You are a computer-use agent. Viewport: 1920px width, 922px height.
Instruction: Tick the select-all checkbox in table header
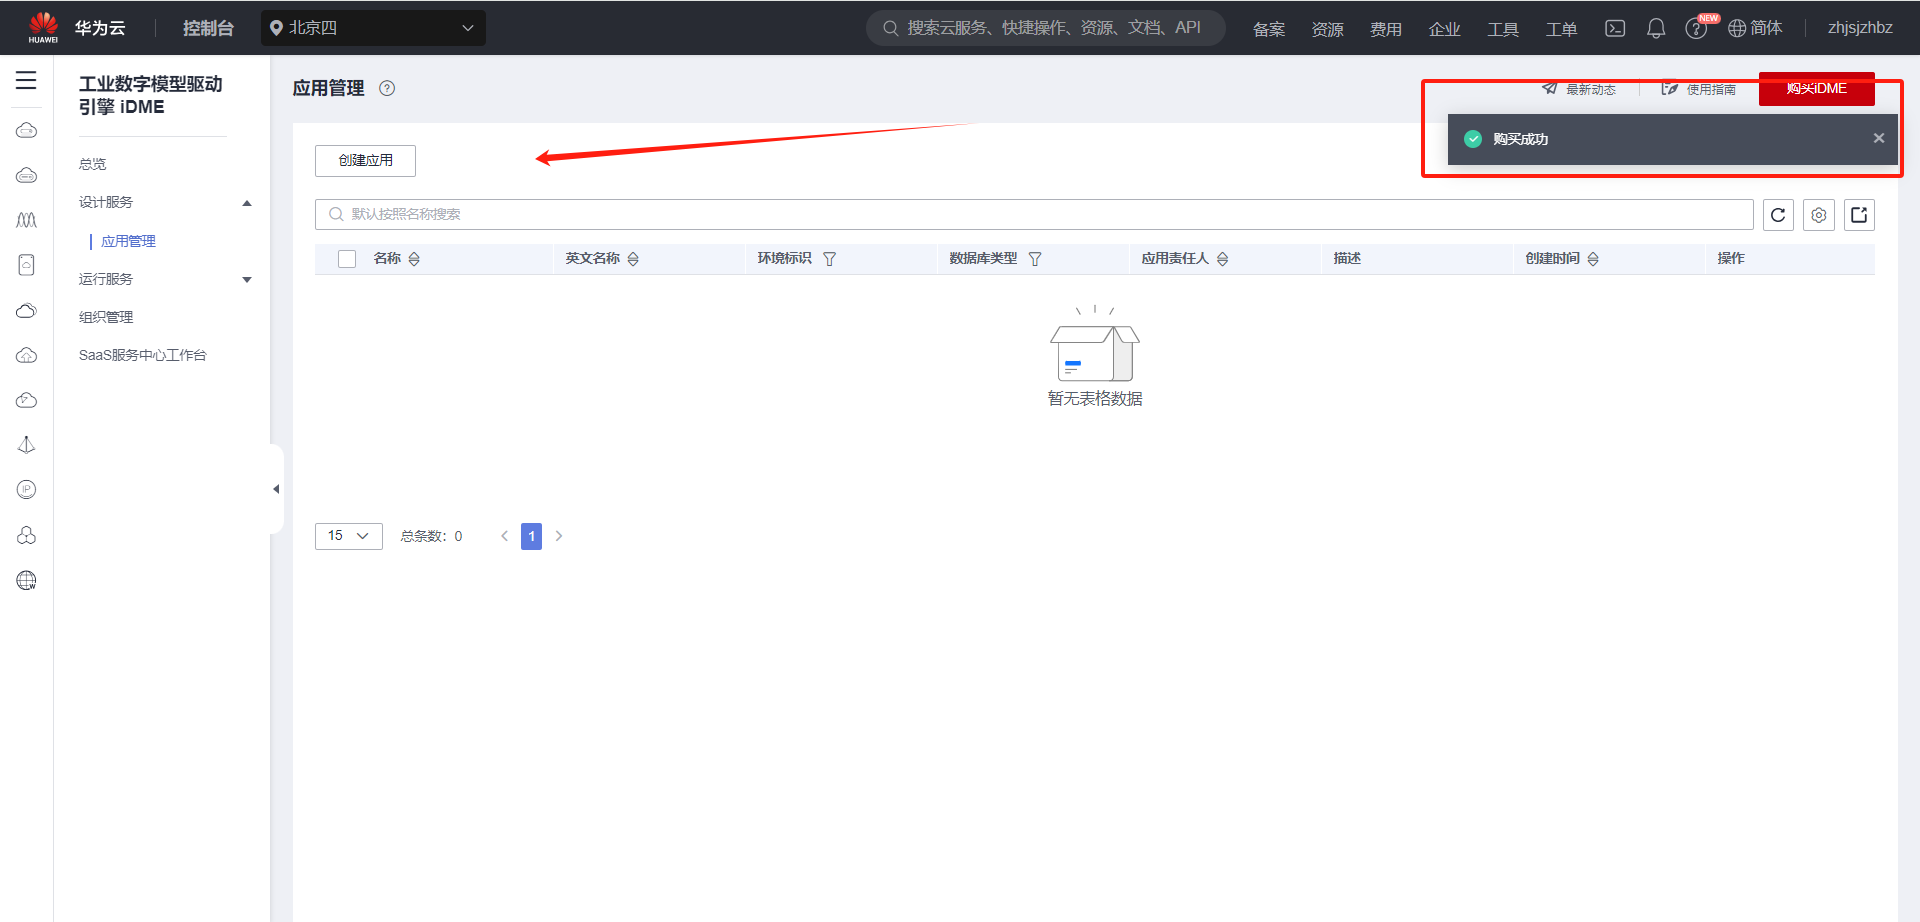pyautogui.click(x=347, y=259)
